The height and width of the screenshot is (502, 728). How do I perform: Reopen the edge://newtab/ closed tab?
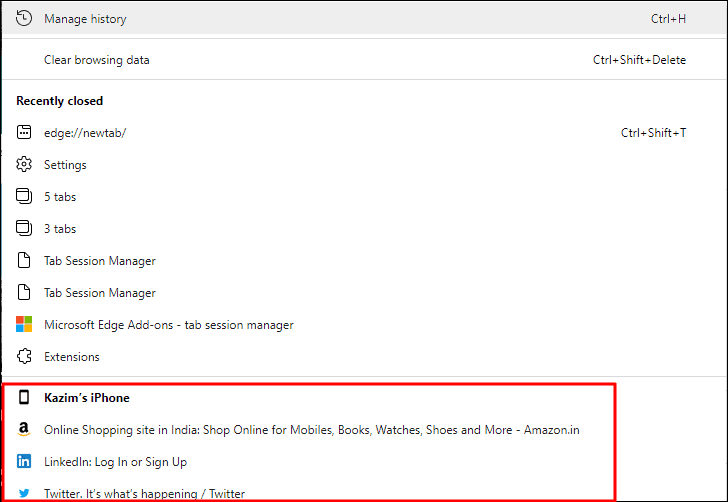364,133
